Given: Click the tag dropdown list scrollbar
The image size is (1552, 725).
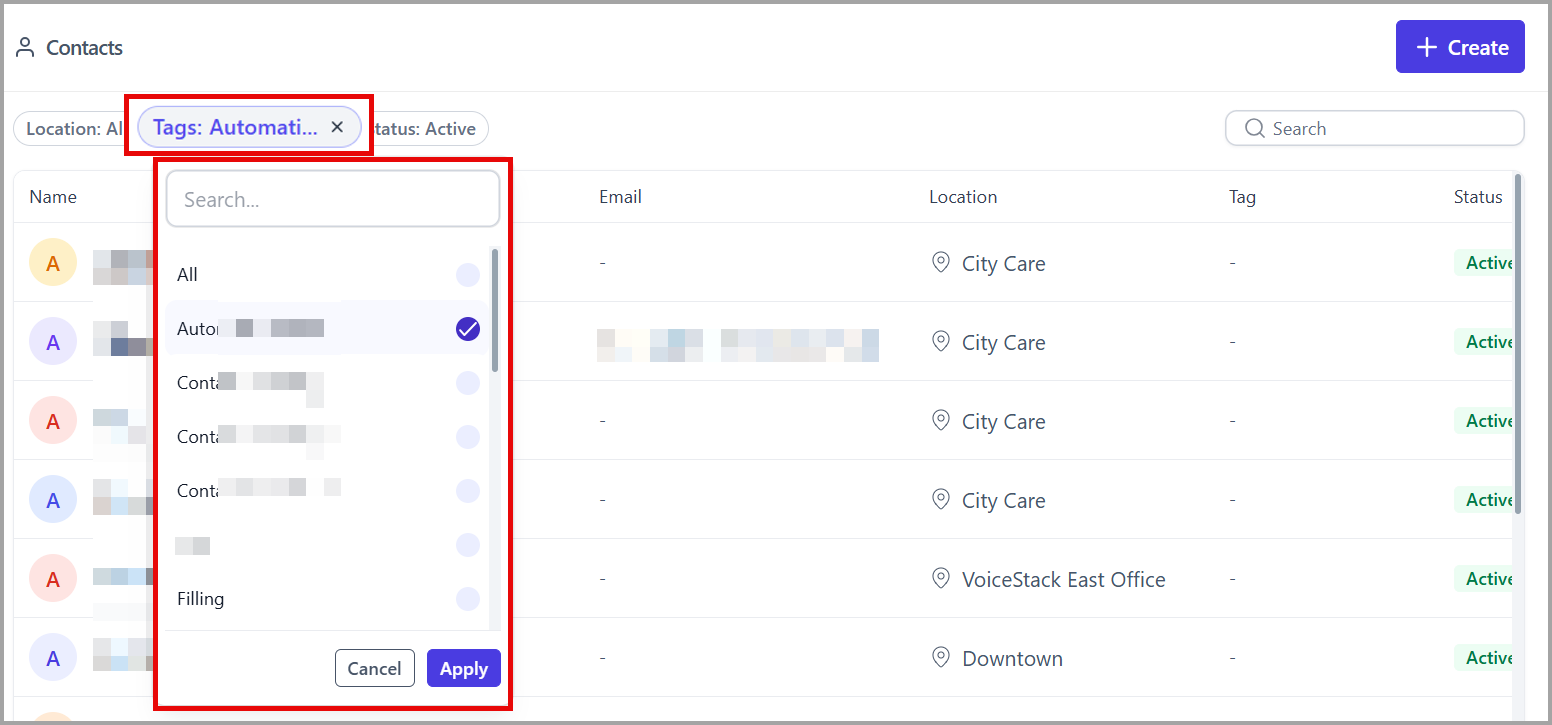Looking at the screenshot, I should [x=495, y=310].
